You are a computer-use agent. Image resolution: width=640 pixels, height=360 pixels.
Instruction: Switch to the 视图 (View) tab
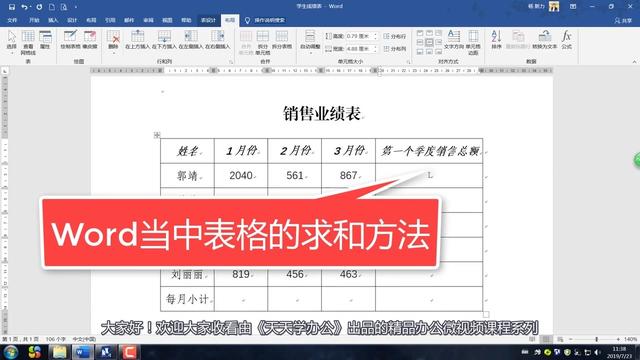[x=167, y=20]
